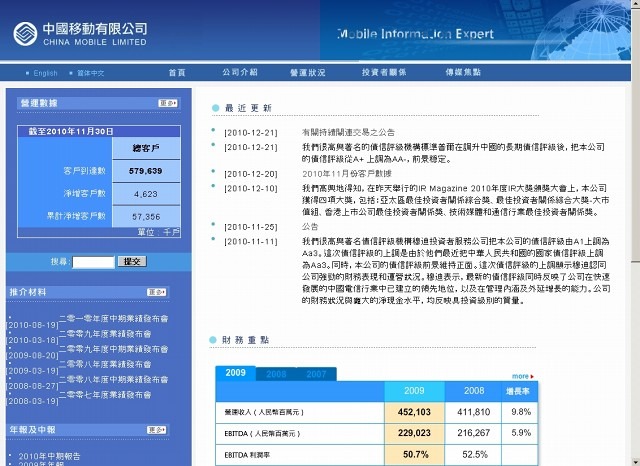
Task: Click the 9.8% growth rate cell
Action: (521, 412)
